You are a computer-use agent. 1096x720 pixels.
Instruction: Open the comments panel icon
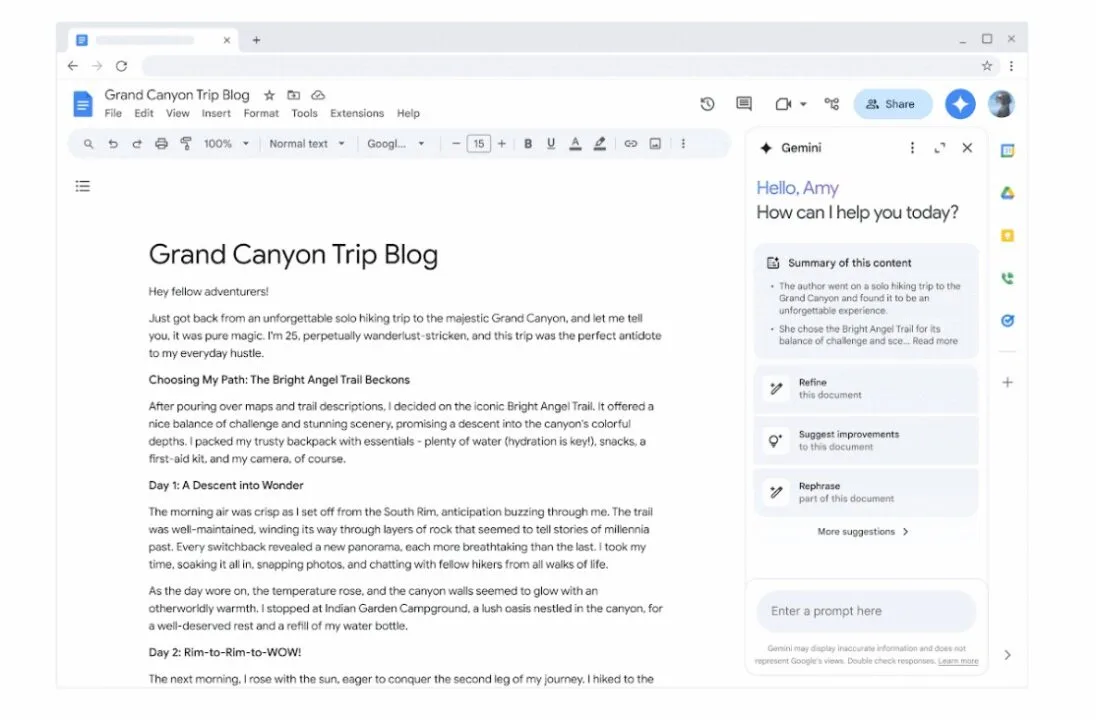click(x=743, y=104)
